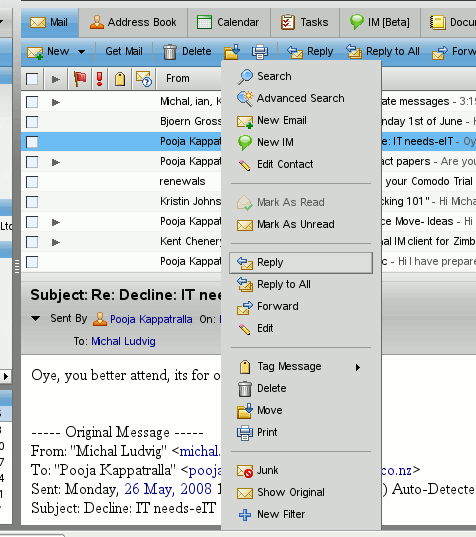Select Mark As Unread menu entry
Image resolution: width=476 pixels, height=537 pixels.
coord(296,224)
